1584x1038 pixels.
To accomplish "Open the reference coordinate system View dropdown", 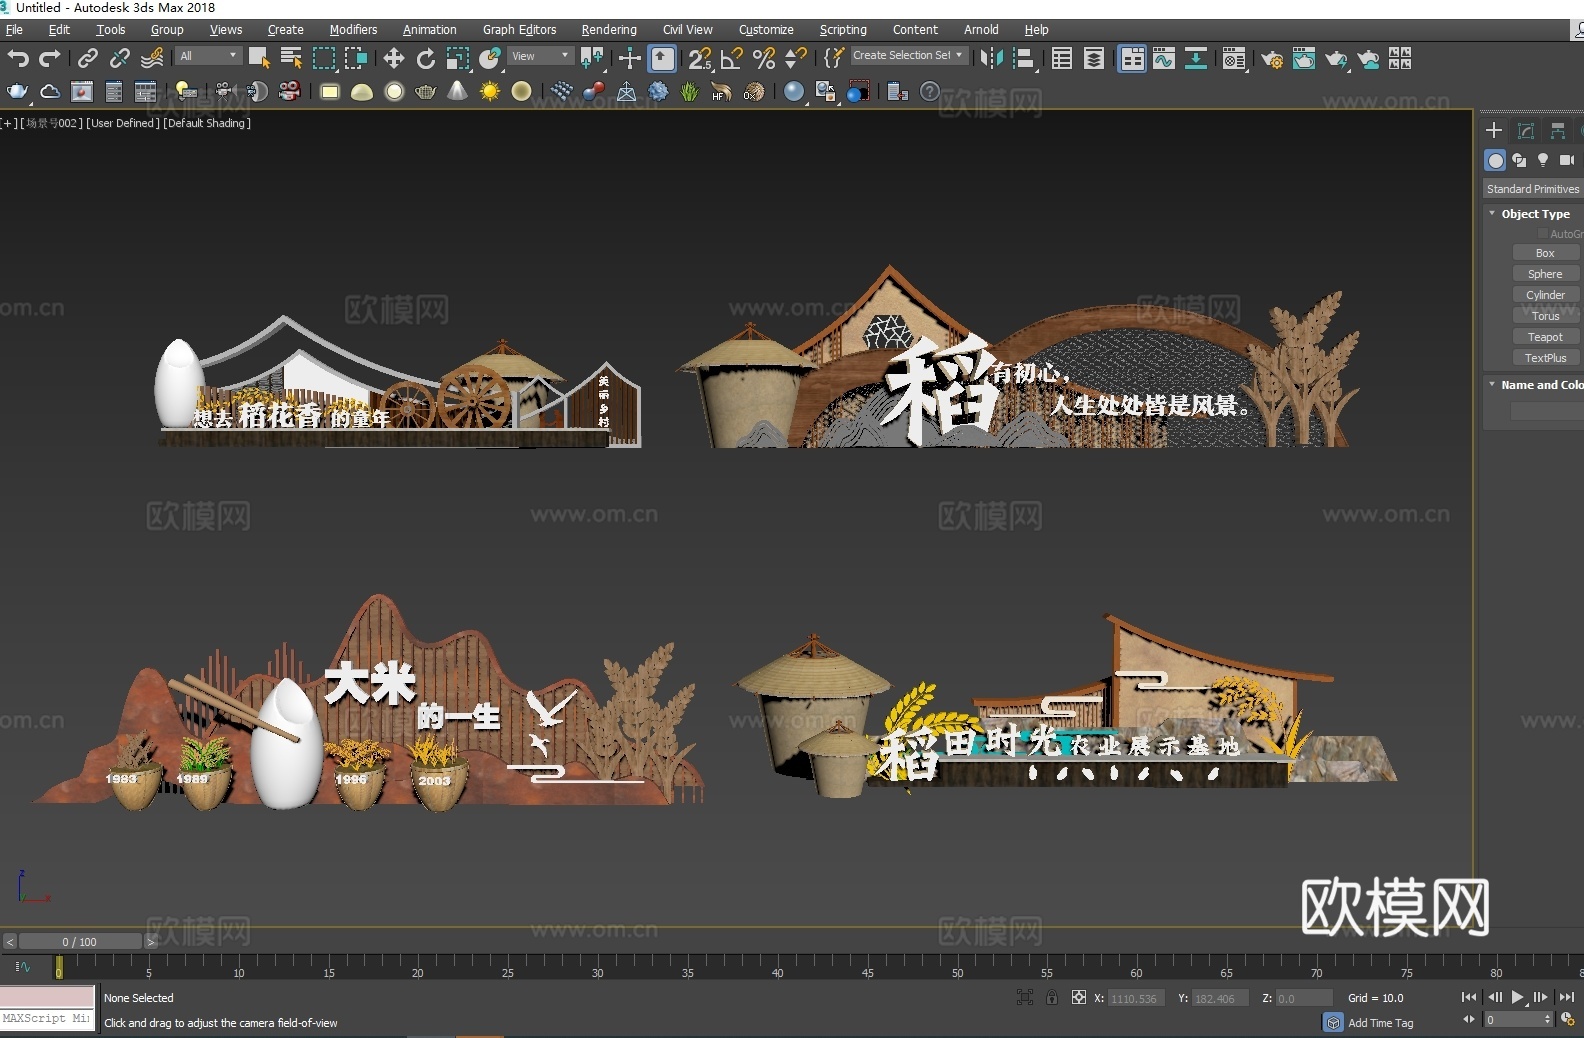I will click(540, 56).
